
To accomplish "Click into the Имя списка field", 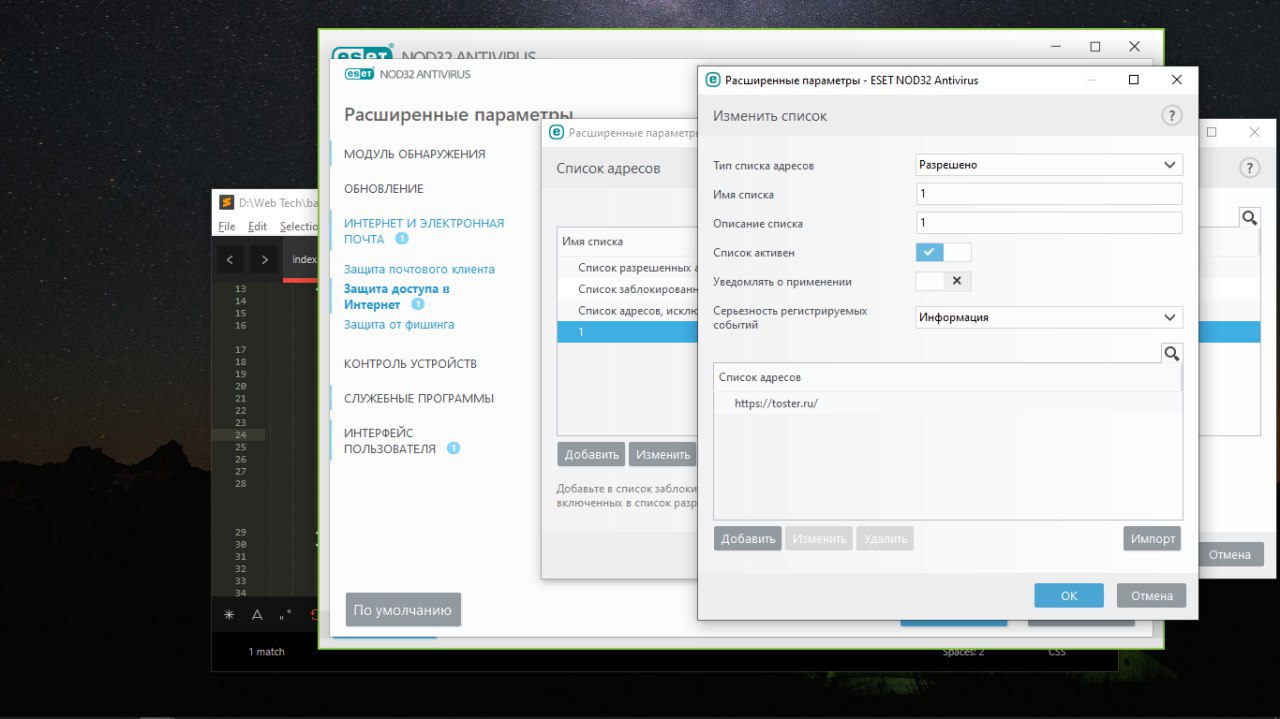I will coord(1049,194).
